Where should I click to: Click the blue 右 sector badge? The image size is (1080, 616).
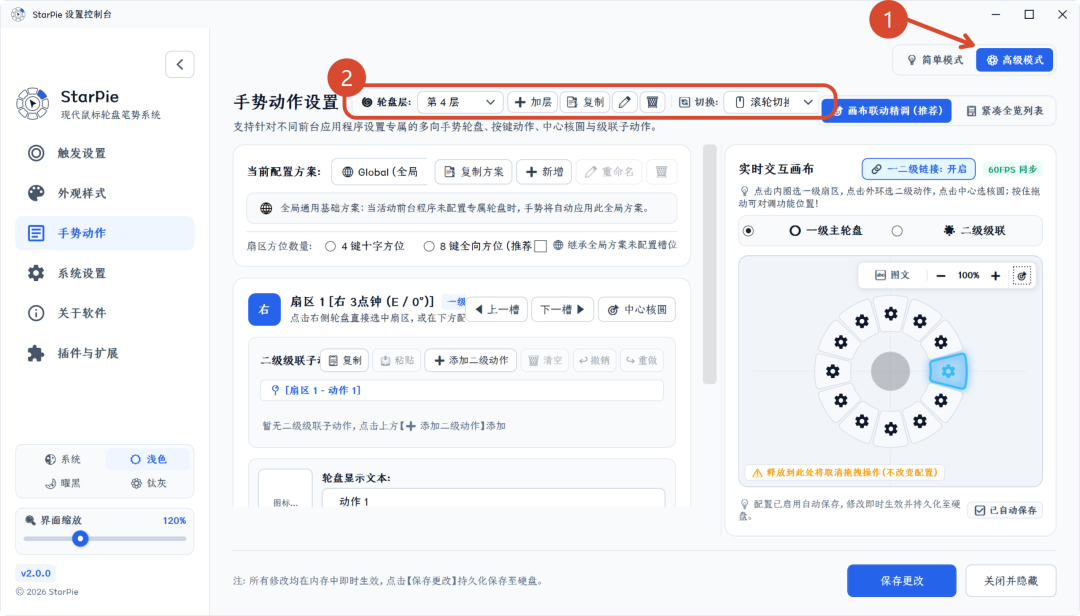click(x=264, y=309)
